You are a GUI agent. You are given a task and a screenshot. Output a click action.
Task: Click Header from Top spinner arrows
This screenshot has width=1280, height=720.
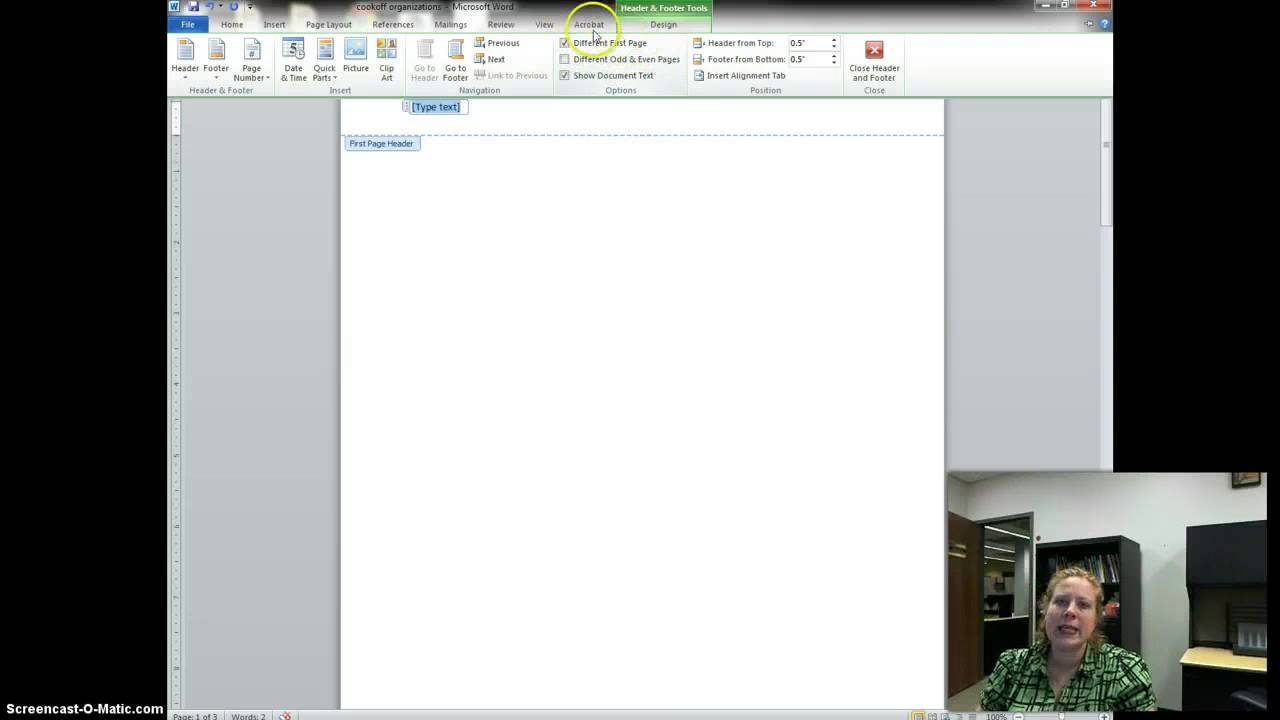pos(834,43)
